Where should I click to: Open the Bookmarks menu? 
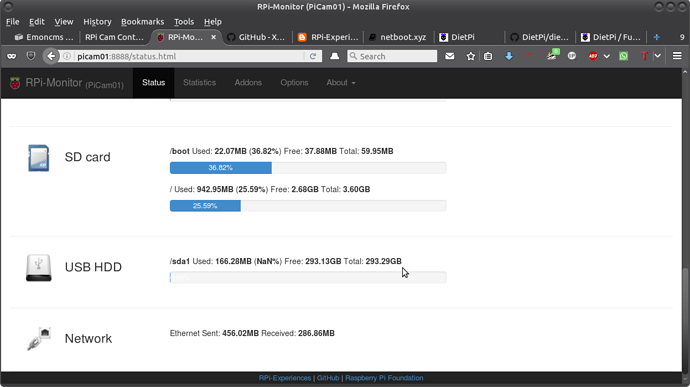[142, 22]
